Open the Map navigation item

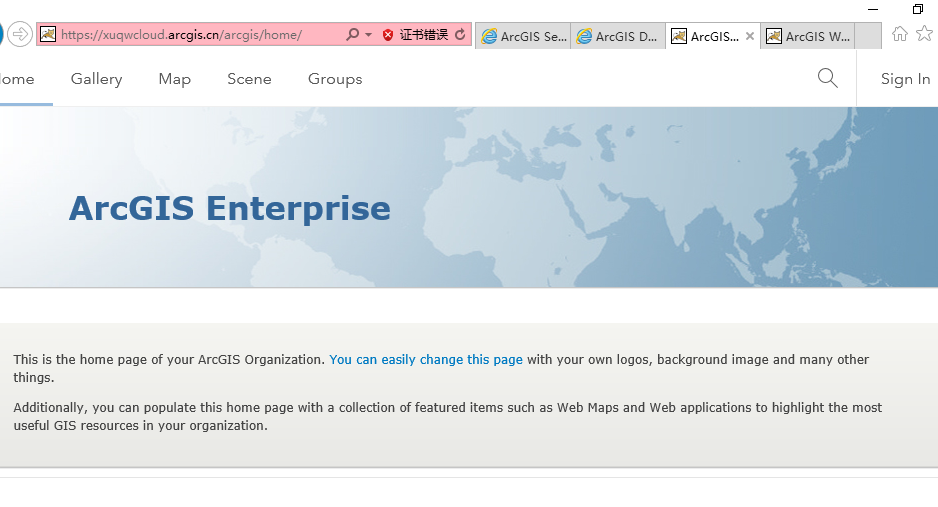175,79
